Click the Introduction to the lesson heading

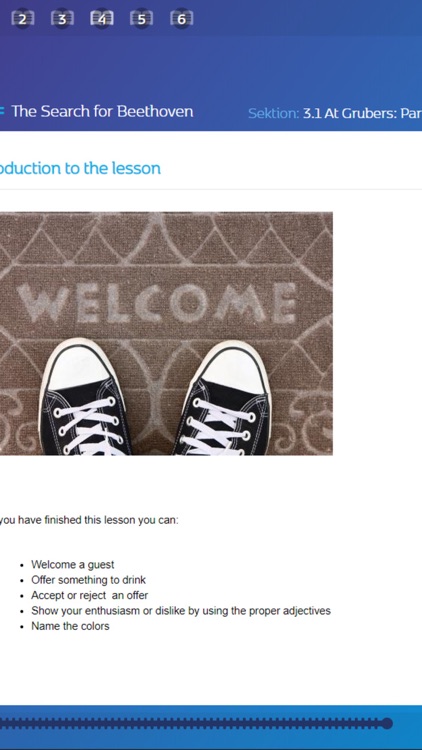coord(80,168)
